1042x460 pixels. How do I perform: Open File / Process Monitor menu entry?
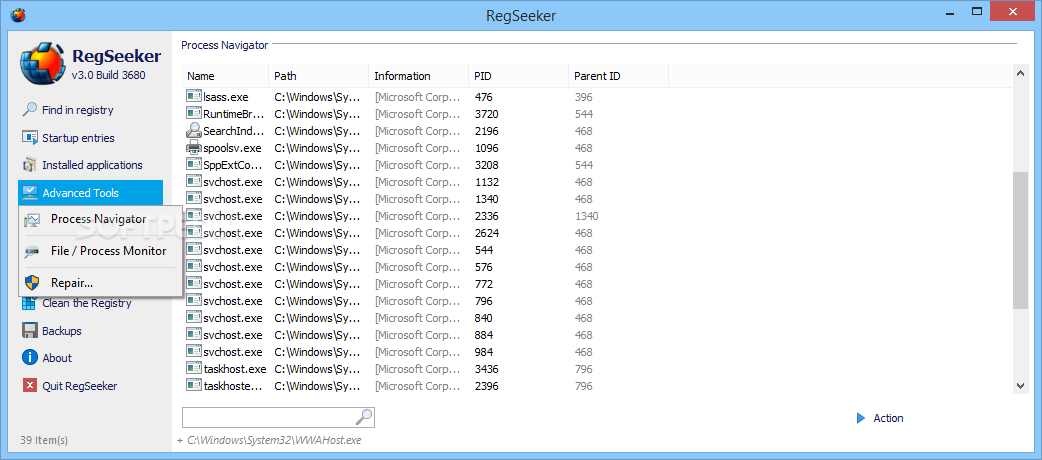100,251
